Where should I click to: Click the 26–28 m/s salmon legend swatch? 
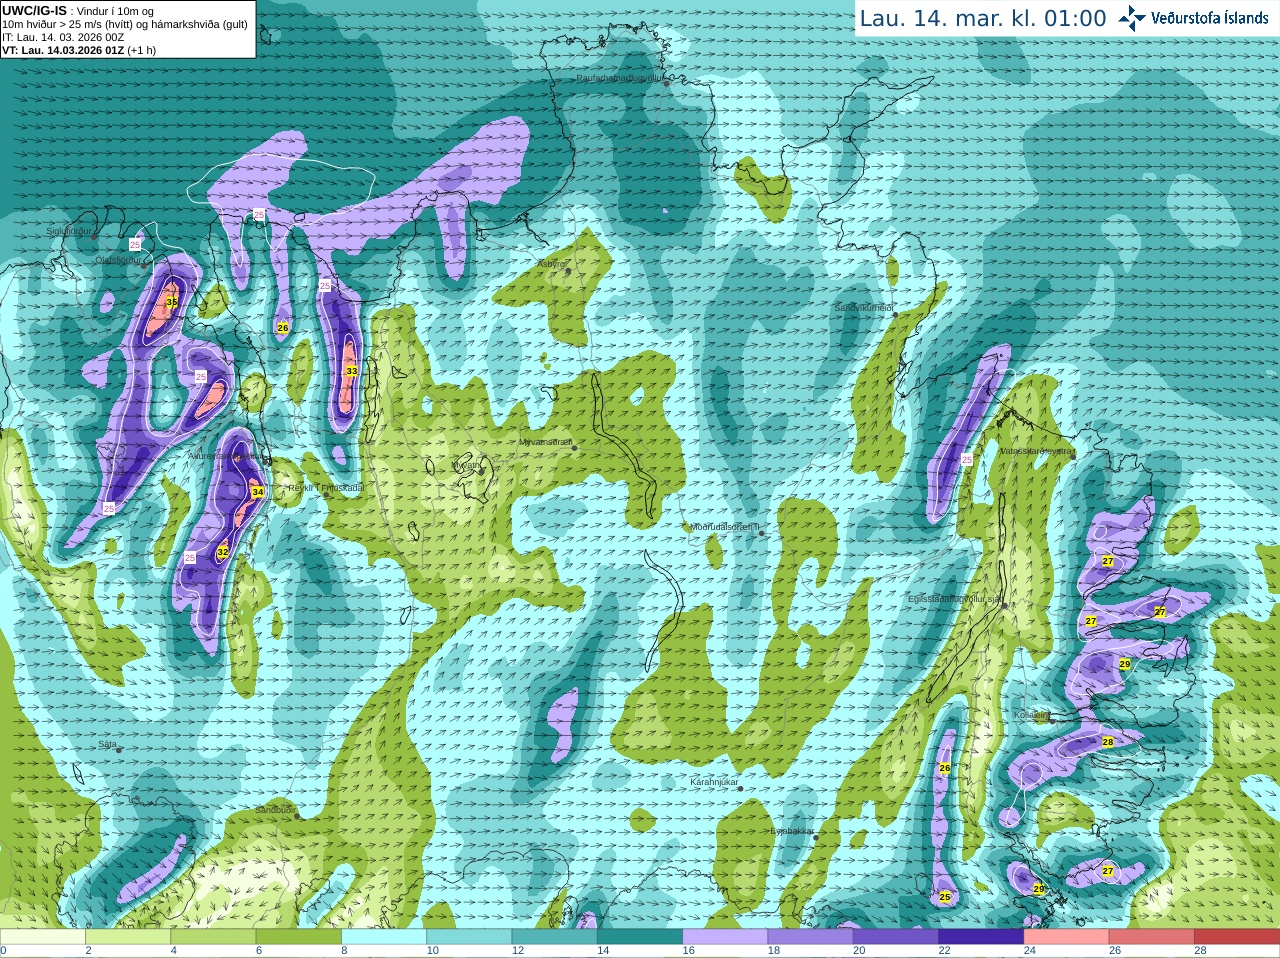1152,936
